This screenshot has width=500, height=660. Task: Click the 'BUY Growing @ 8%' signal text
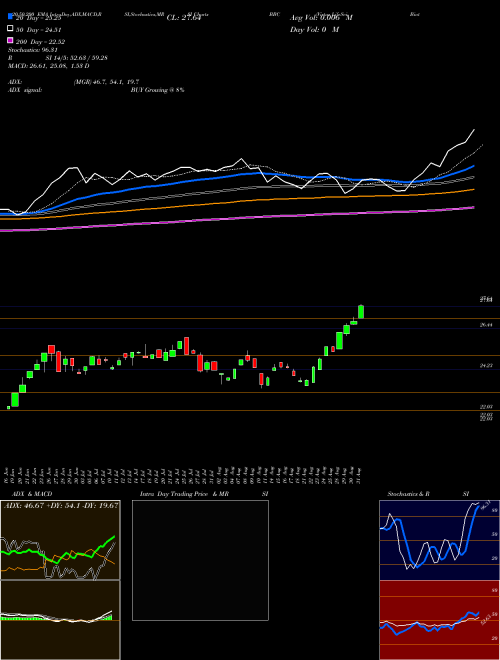(157, 90)
